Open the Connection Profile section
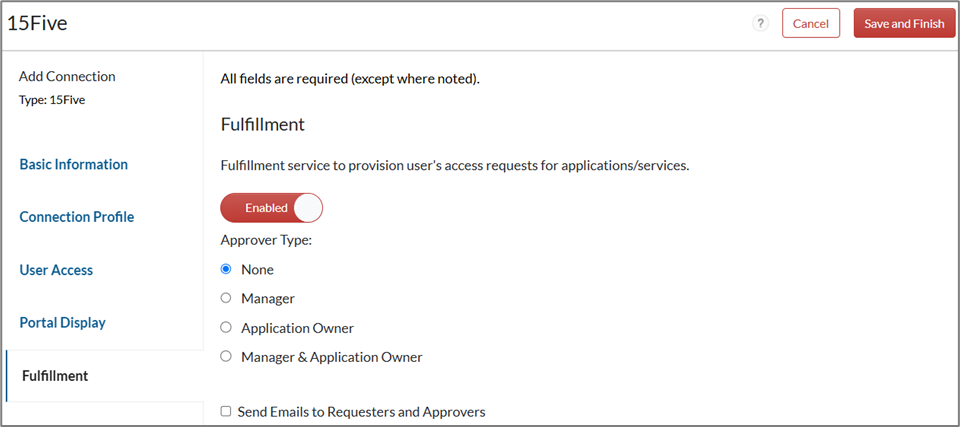Screen dimensions: 960x427 (77, 217)
